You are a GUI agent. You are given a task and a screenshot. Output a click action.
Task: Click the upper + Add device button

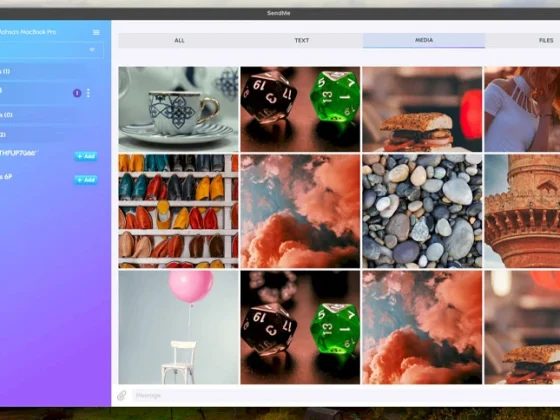point(86,156)
